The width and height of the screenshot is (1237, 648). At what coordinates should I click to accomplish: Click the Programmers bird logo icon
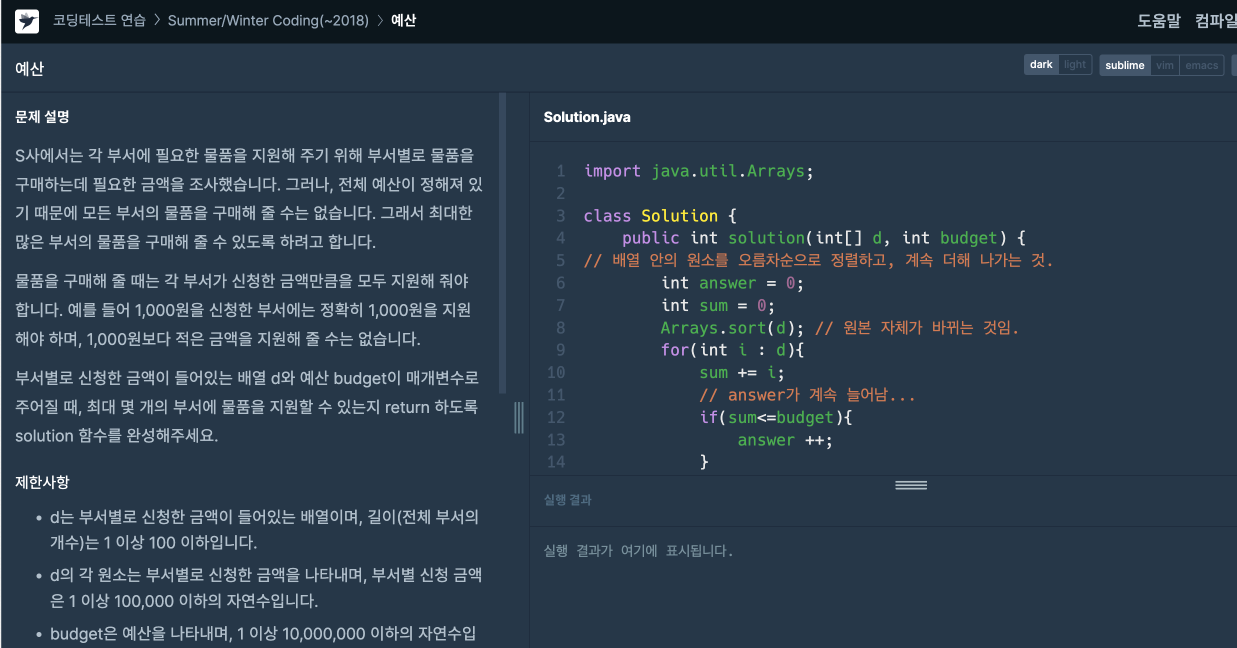(x=27, y=21)
